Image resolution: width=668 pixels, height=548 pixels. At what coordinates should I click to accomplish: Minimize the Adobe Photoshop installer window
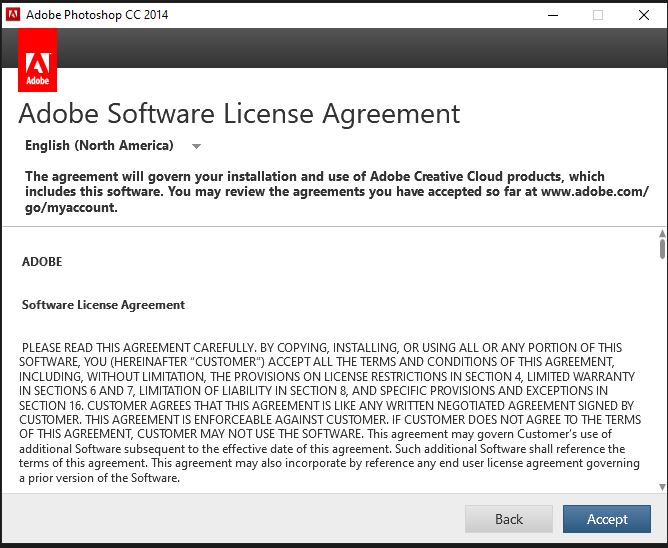pos(552,15)
